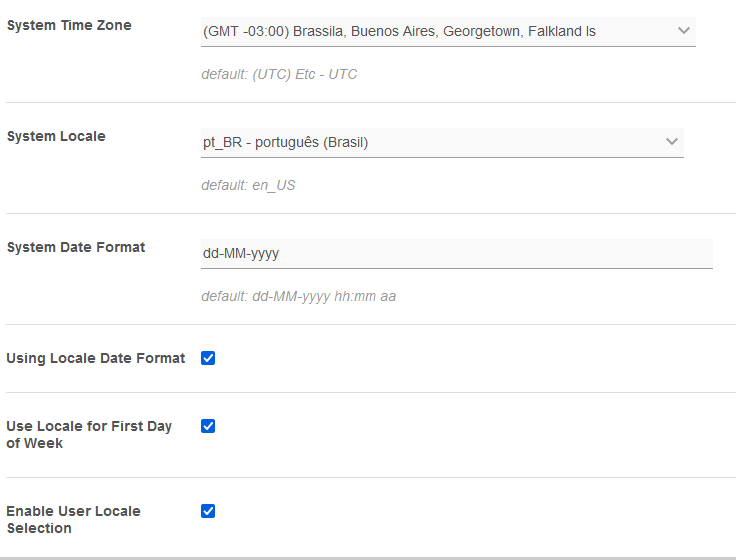Click the divider line above Enable User Locale Selection
This screenshot has width=736, height=560.
(x=368, y=477)
